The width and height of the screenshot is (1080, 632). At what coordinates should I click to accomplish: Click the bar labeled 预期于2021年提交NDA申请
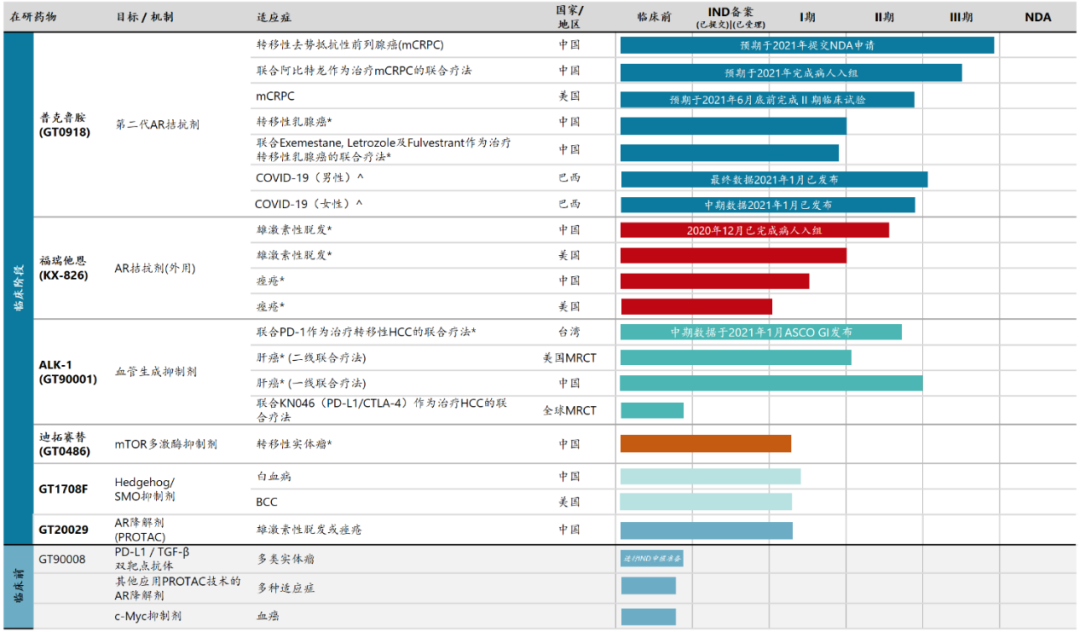pyautogui.click(x=806, y=45)
